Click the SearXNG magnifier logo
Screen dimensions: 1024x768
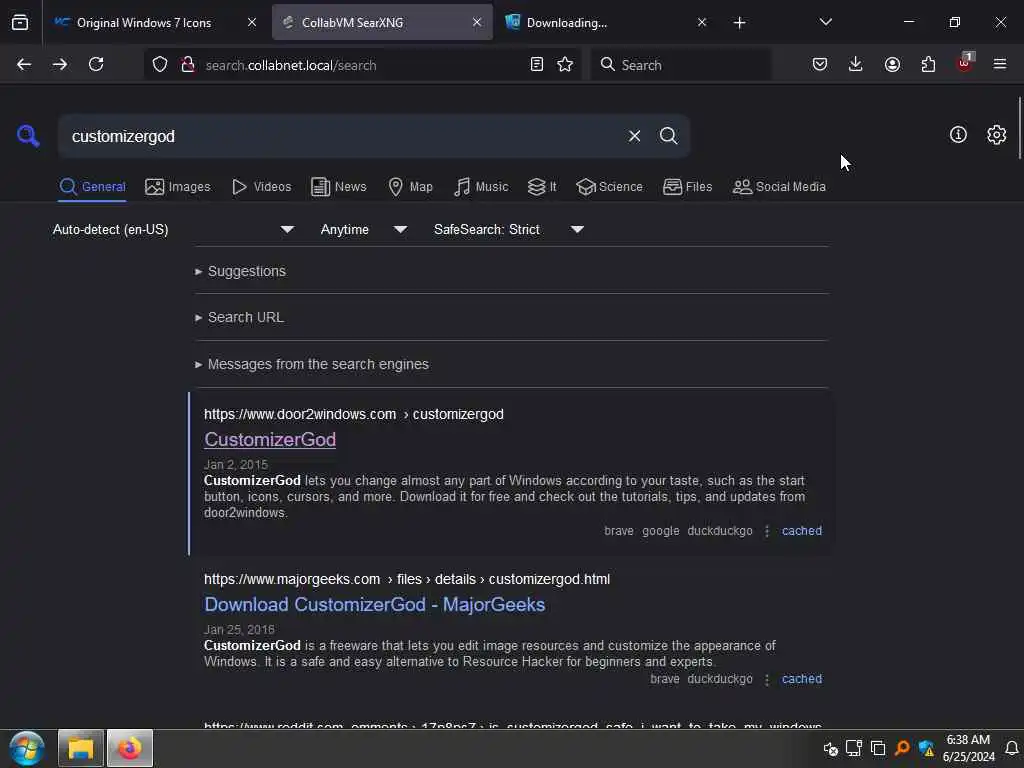tap(28, 136)
